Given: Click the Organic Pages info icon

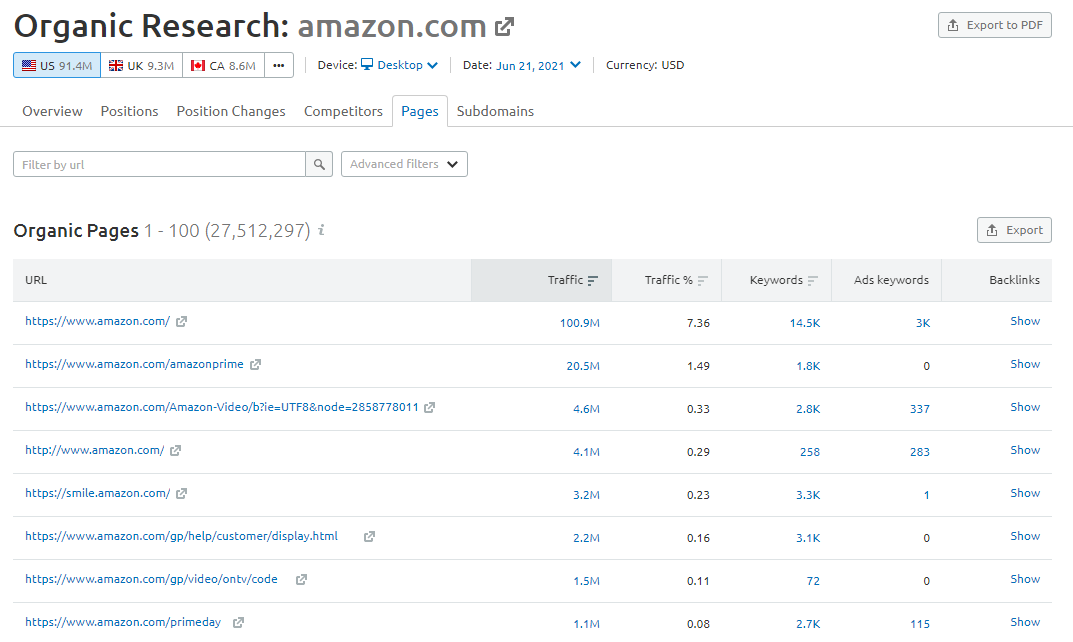Looking at the screenshot, I should click(x=321, y=231).
